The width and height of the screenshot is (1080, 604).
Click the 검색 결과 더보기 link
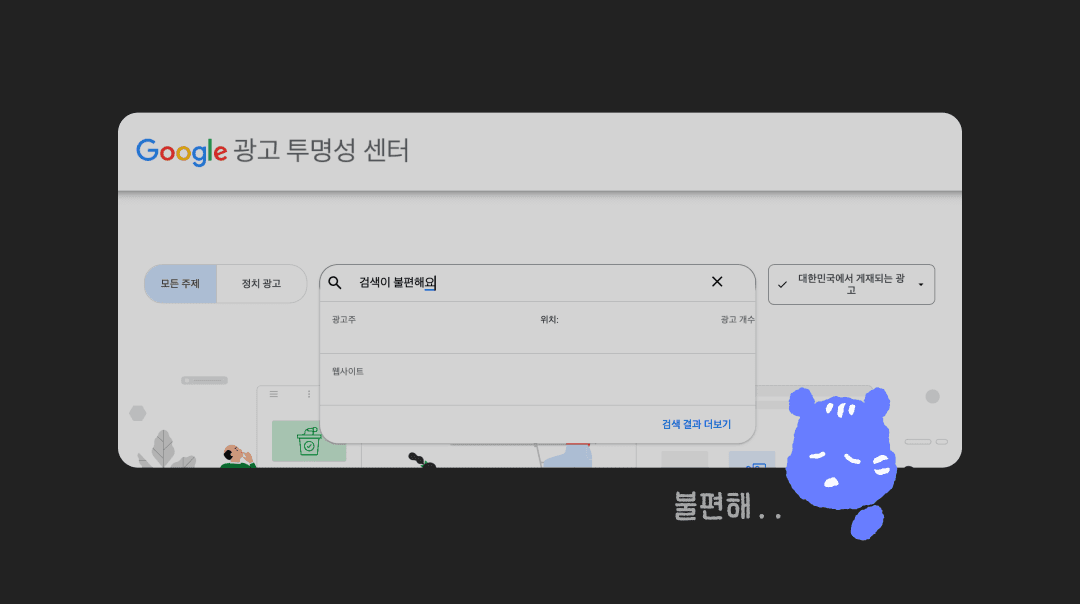coord(696,424)
